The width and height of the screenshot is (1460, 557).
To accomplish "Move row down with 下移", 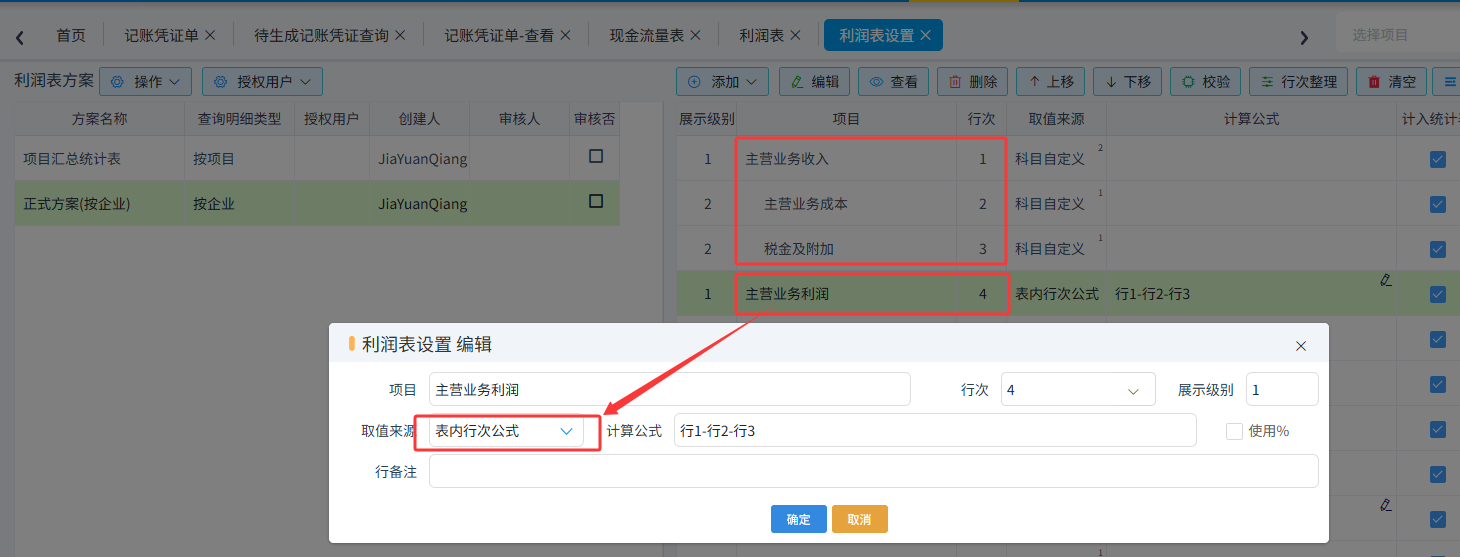I will [x=1128, y=81].
